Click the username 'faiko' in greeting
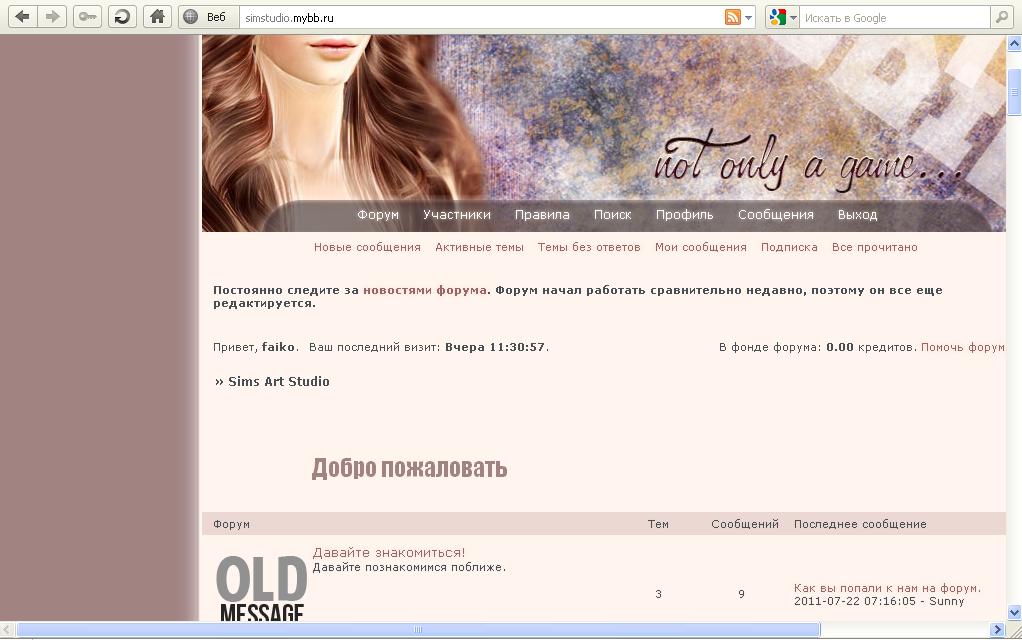 (x=278, y=347)
